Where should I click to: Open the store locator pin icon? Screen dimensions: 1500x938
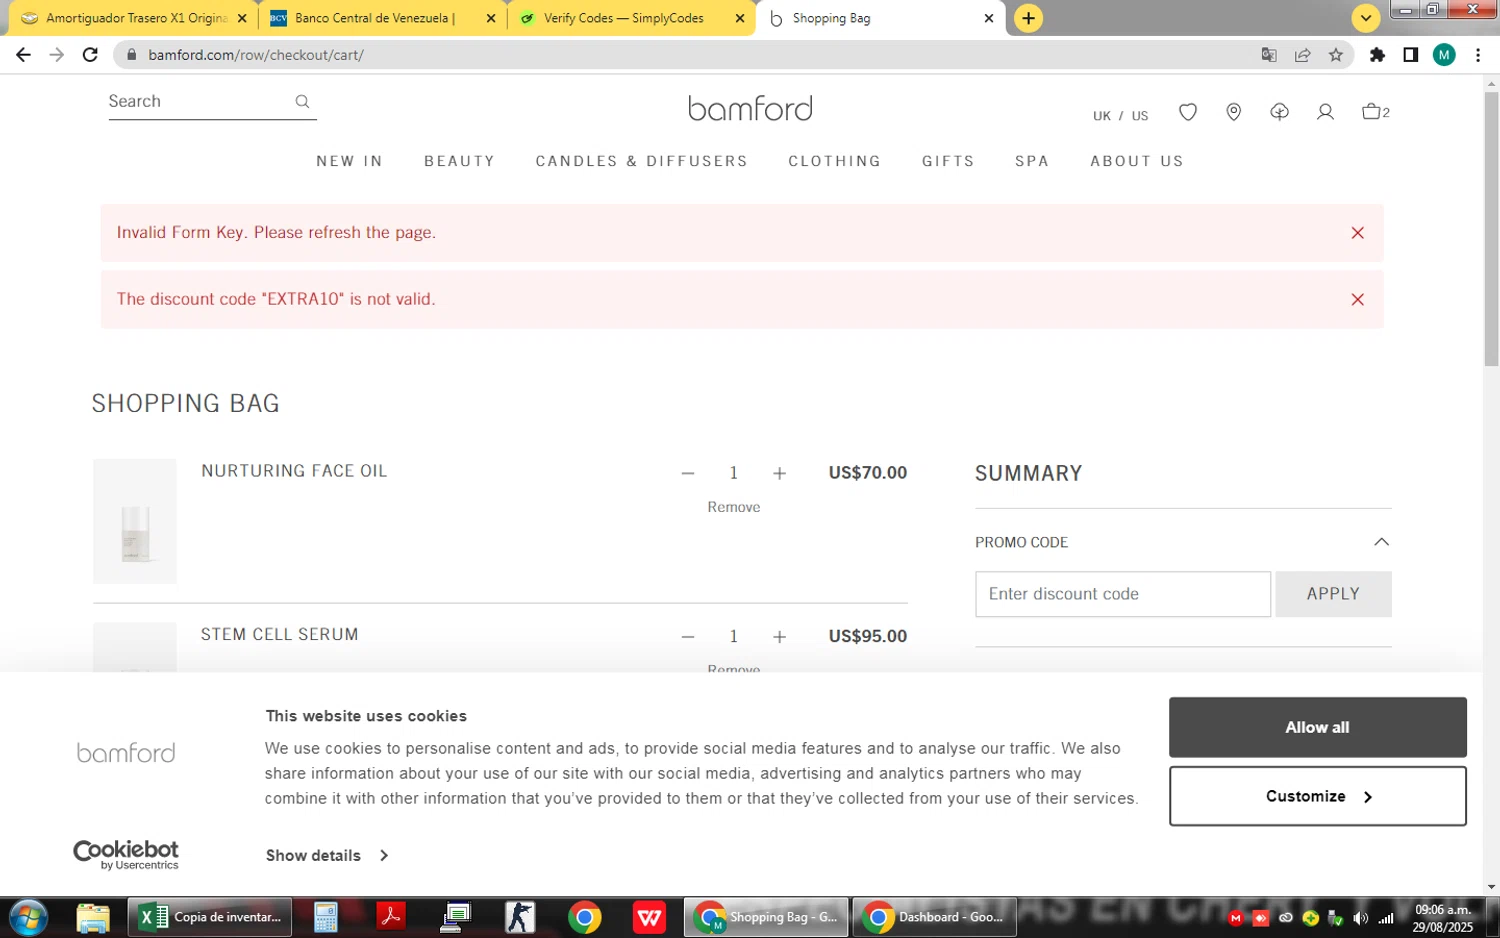(1234, 112)
